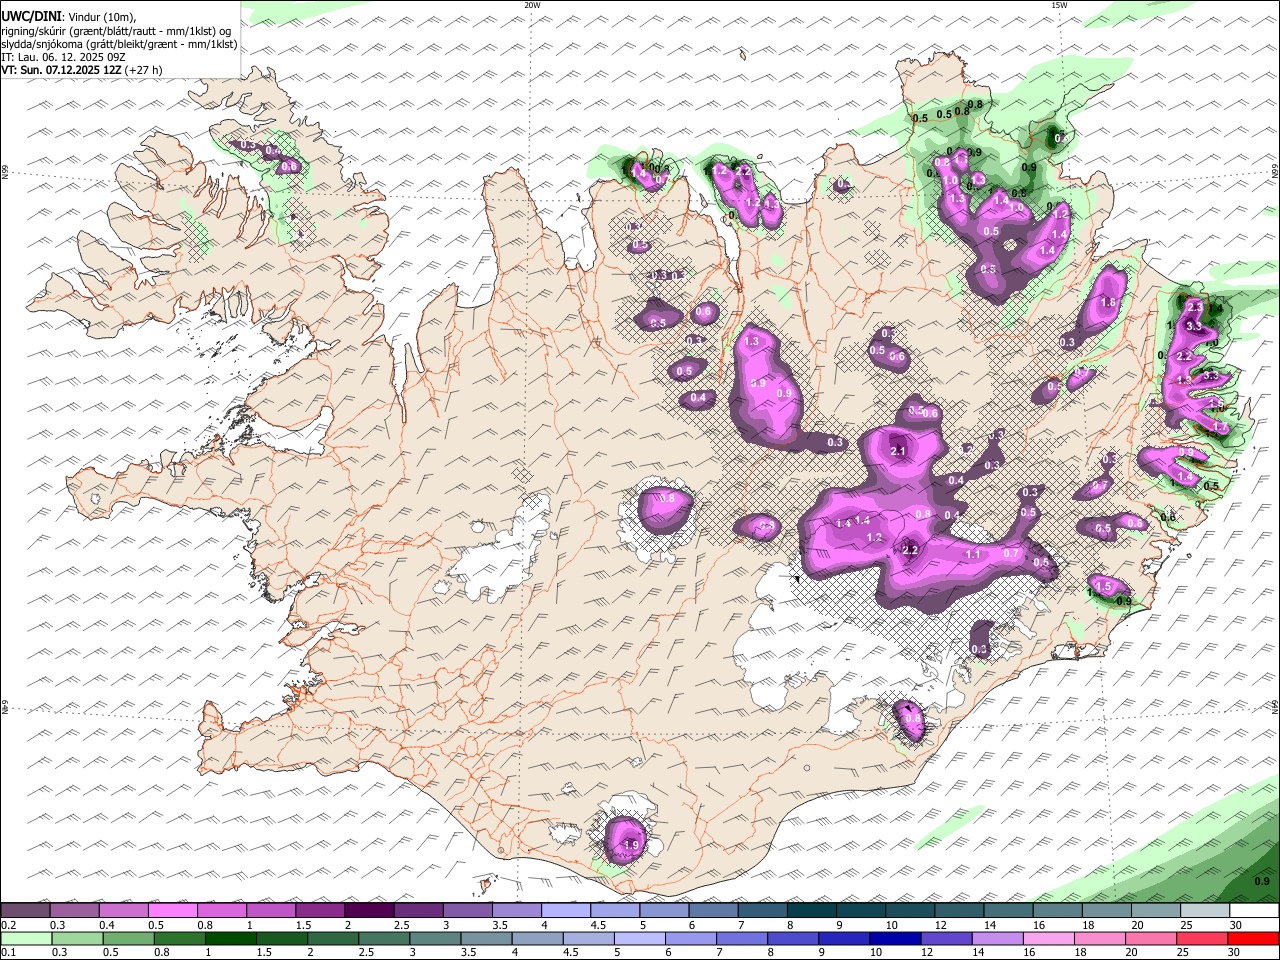Screen dimensions: 1280x960
Task: Select the dark mauve 0.2 swatch, upper legend
Action: tap(25, 911)
